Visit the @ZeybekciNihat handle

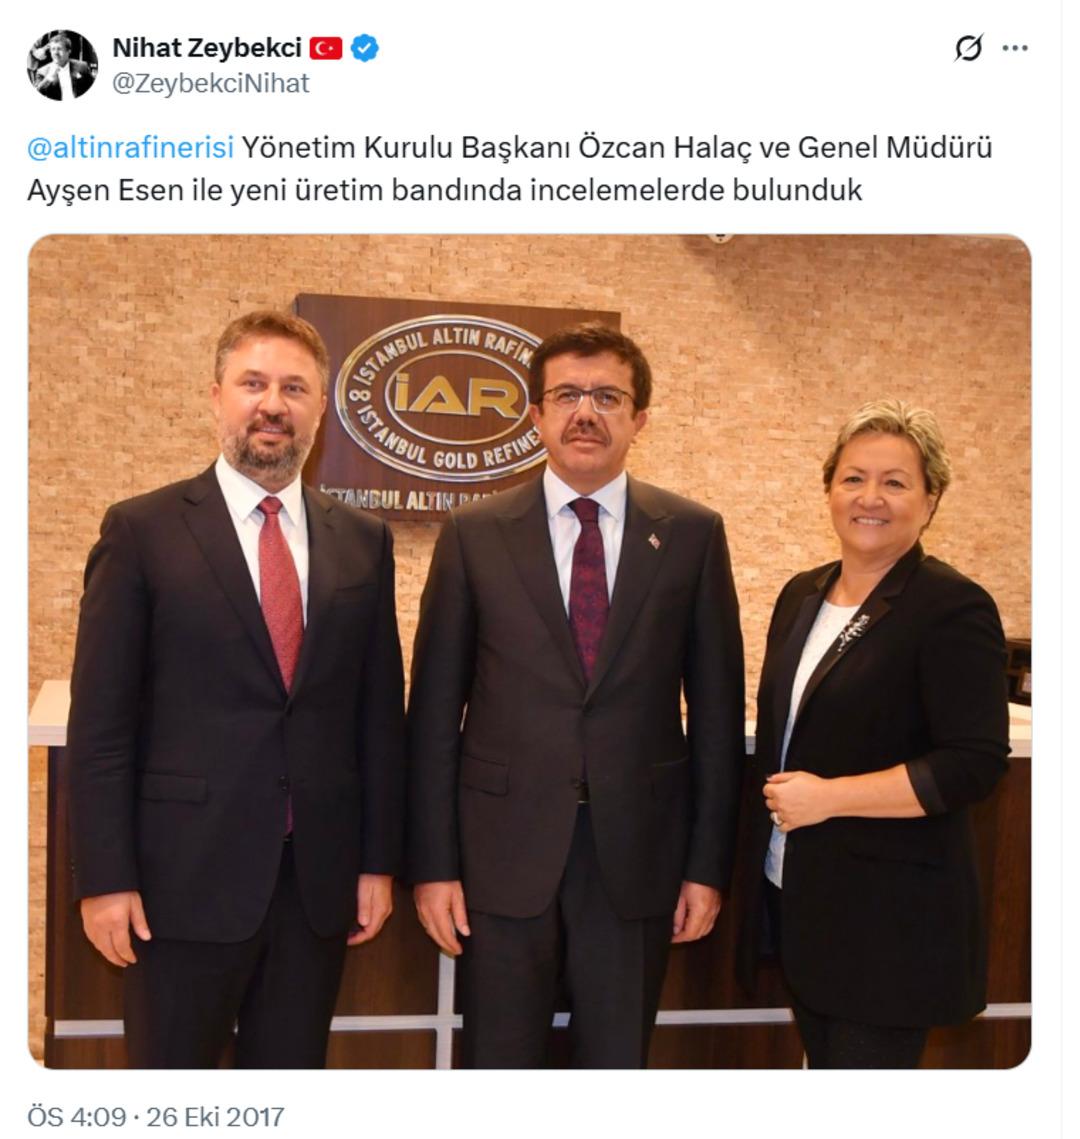211,84
